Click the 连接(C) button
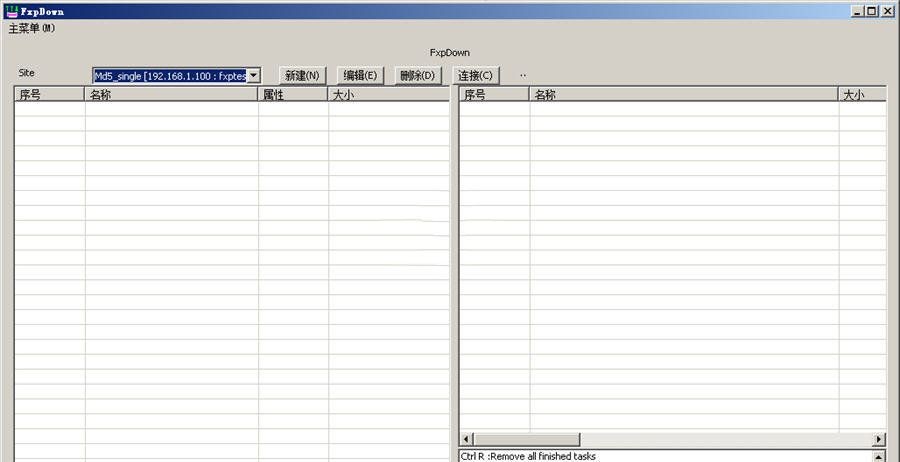 click(476, 76)
